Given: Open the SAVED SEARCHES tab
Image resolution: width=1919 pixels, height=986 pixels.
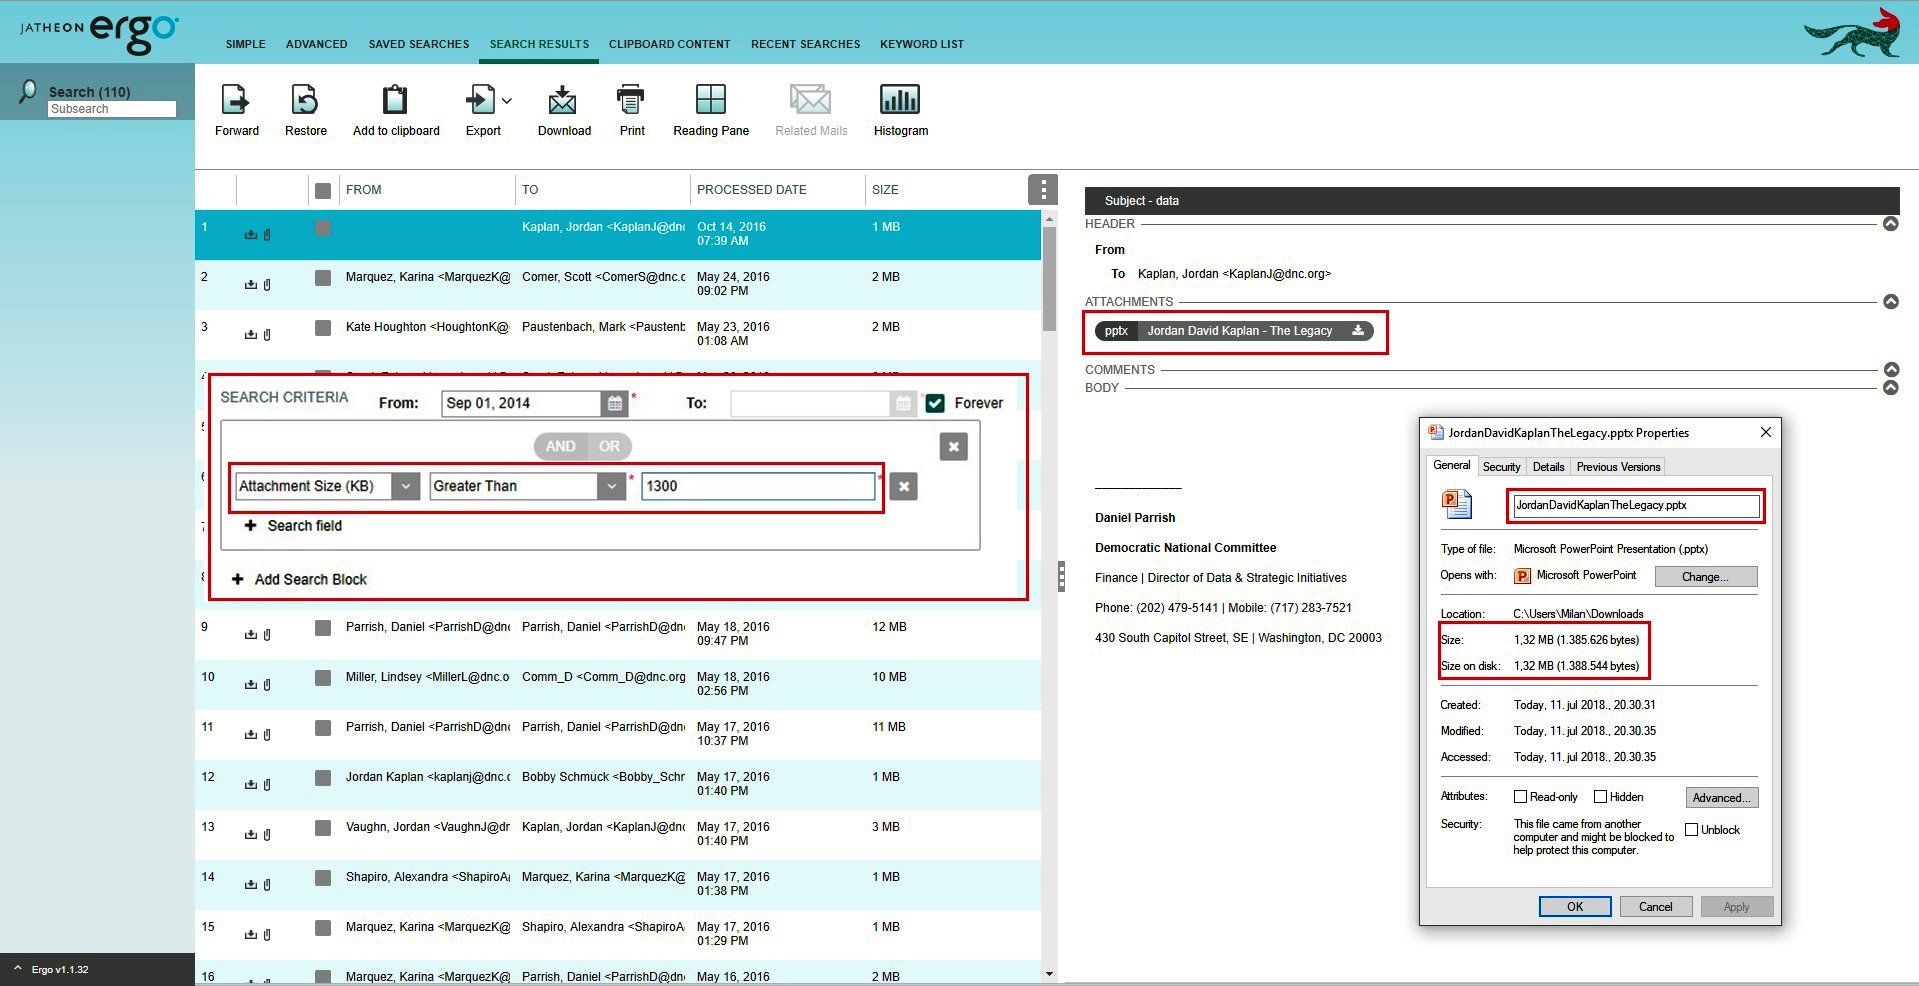Looking at the screenshot, I should 418,44.
